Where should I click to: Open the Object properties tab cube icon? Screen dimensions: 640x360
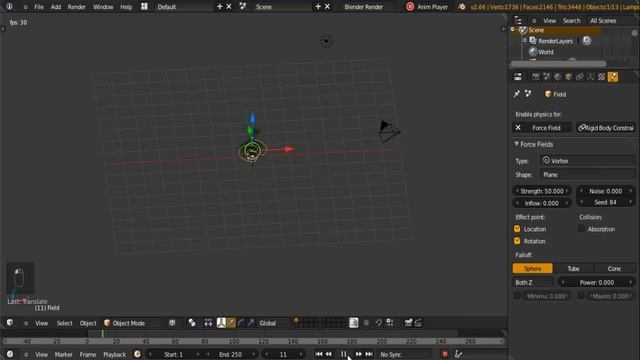pyautogui.click(x=569, y=77)
